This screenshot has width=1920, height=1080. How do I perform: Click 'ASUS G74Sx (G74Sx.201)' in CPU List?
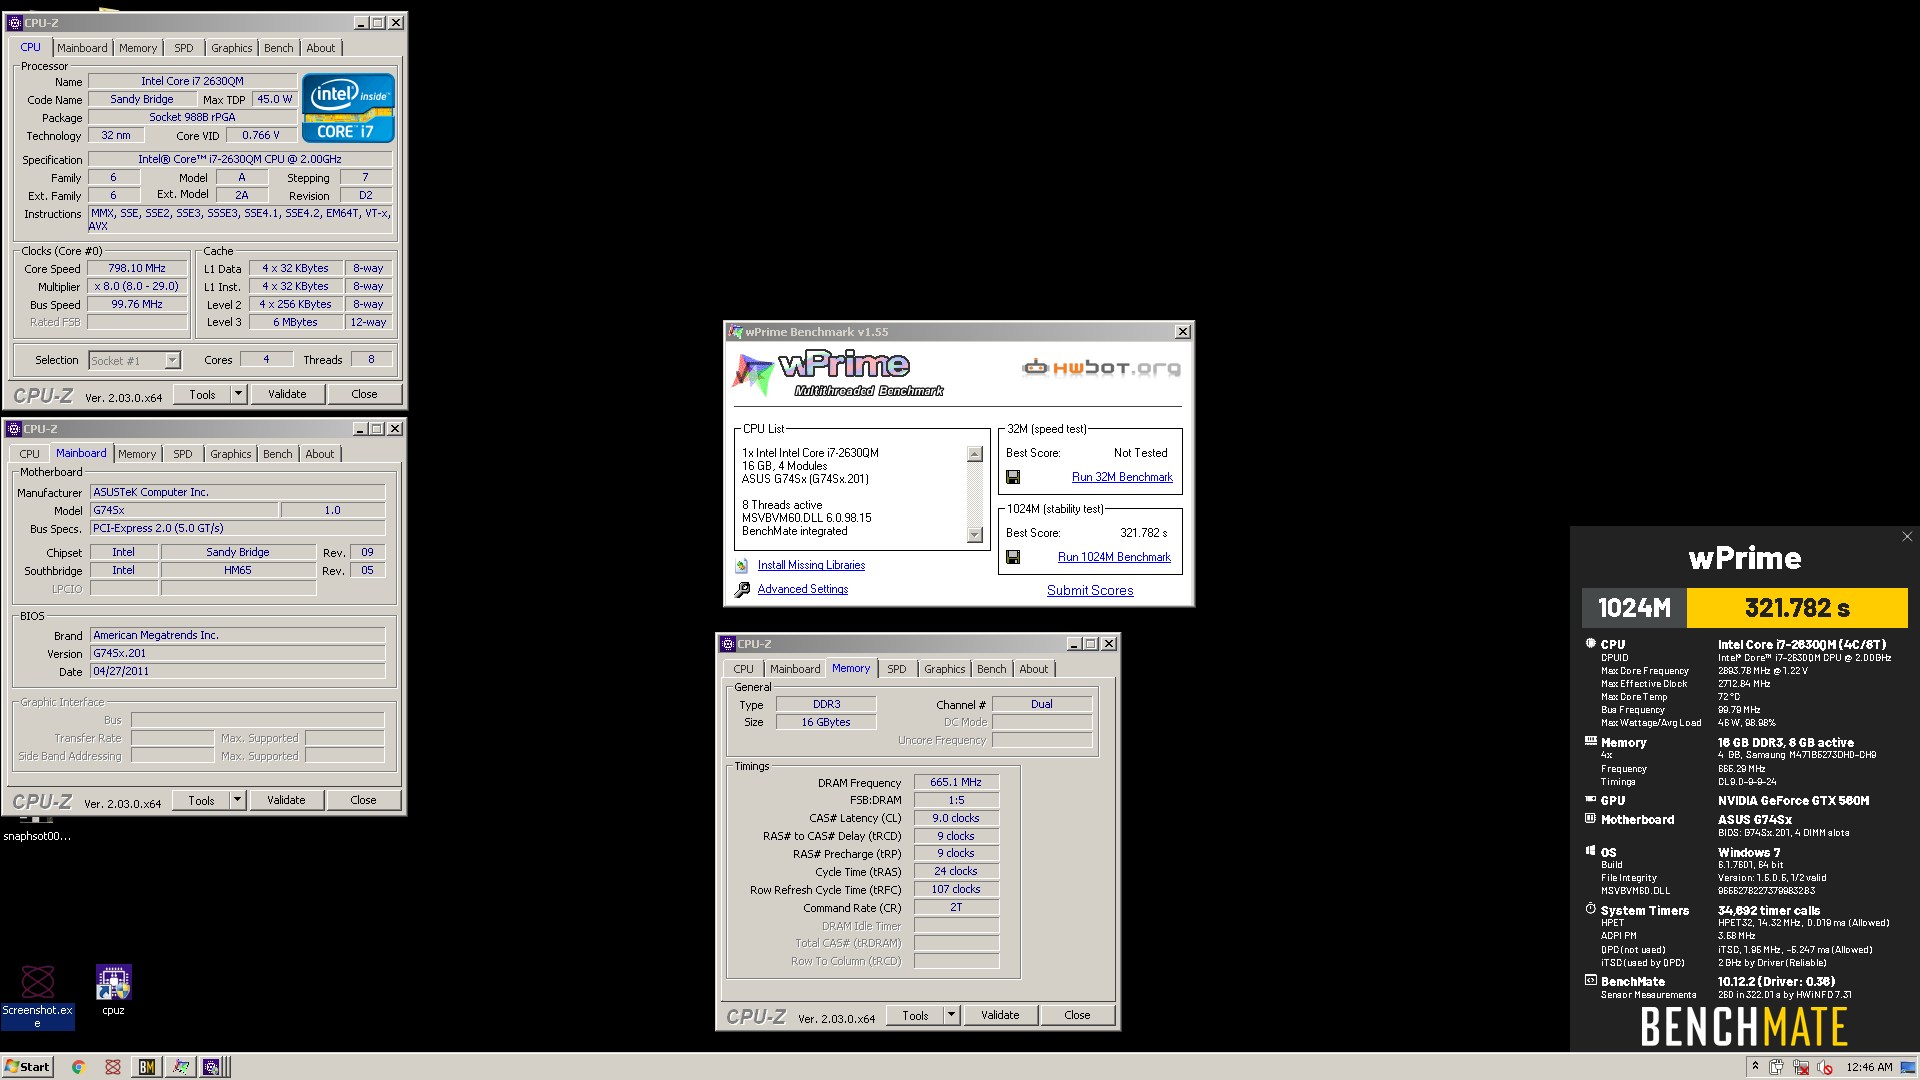click(x=805, y=479)
